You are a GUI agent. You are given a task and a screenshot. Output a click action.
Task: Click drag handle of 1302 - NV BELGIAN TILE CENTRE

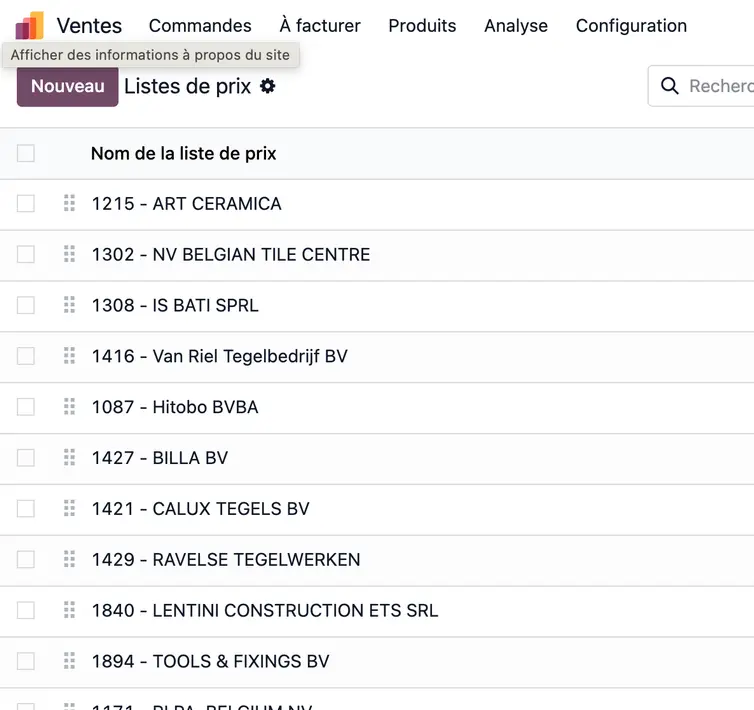coord(69,254)
